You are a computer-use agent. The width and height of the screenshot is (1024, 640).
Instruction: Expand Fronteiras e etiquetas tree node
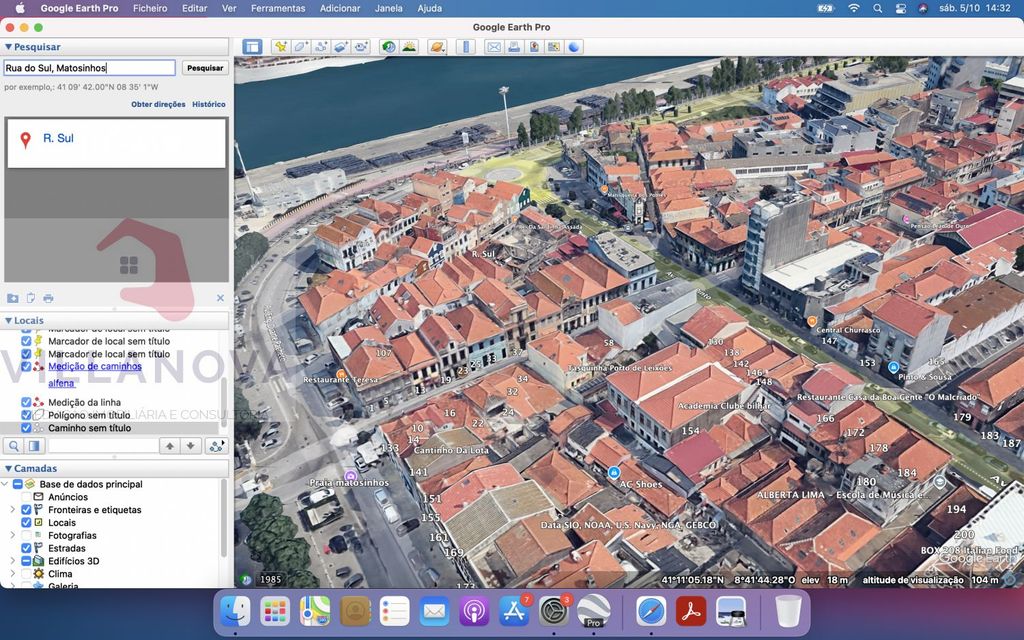12,509
